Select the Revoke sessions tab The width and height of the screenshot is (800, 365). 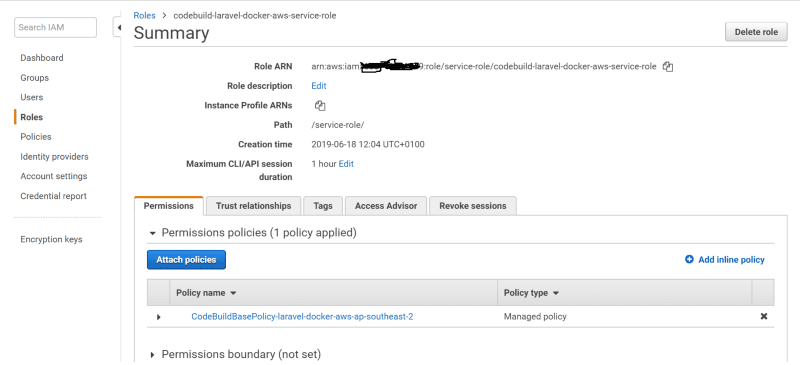coord(473,206)
